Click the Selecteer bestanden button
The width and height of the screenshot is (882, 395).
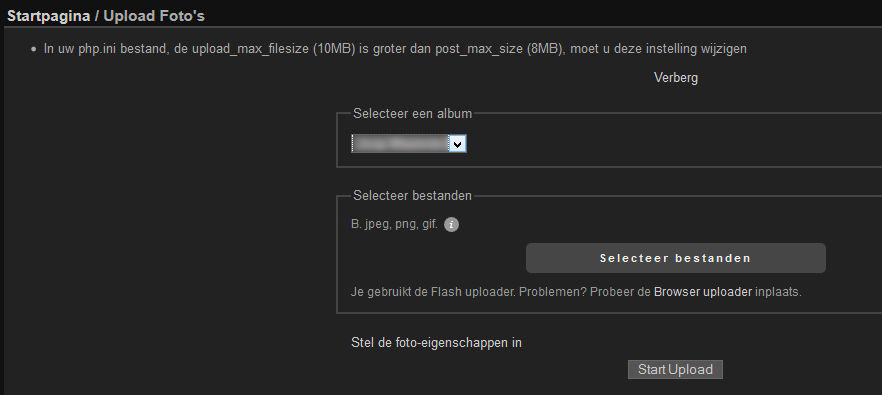[676, 258]
